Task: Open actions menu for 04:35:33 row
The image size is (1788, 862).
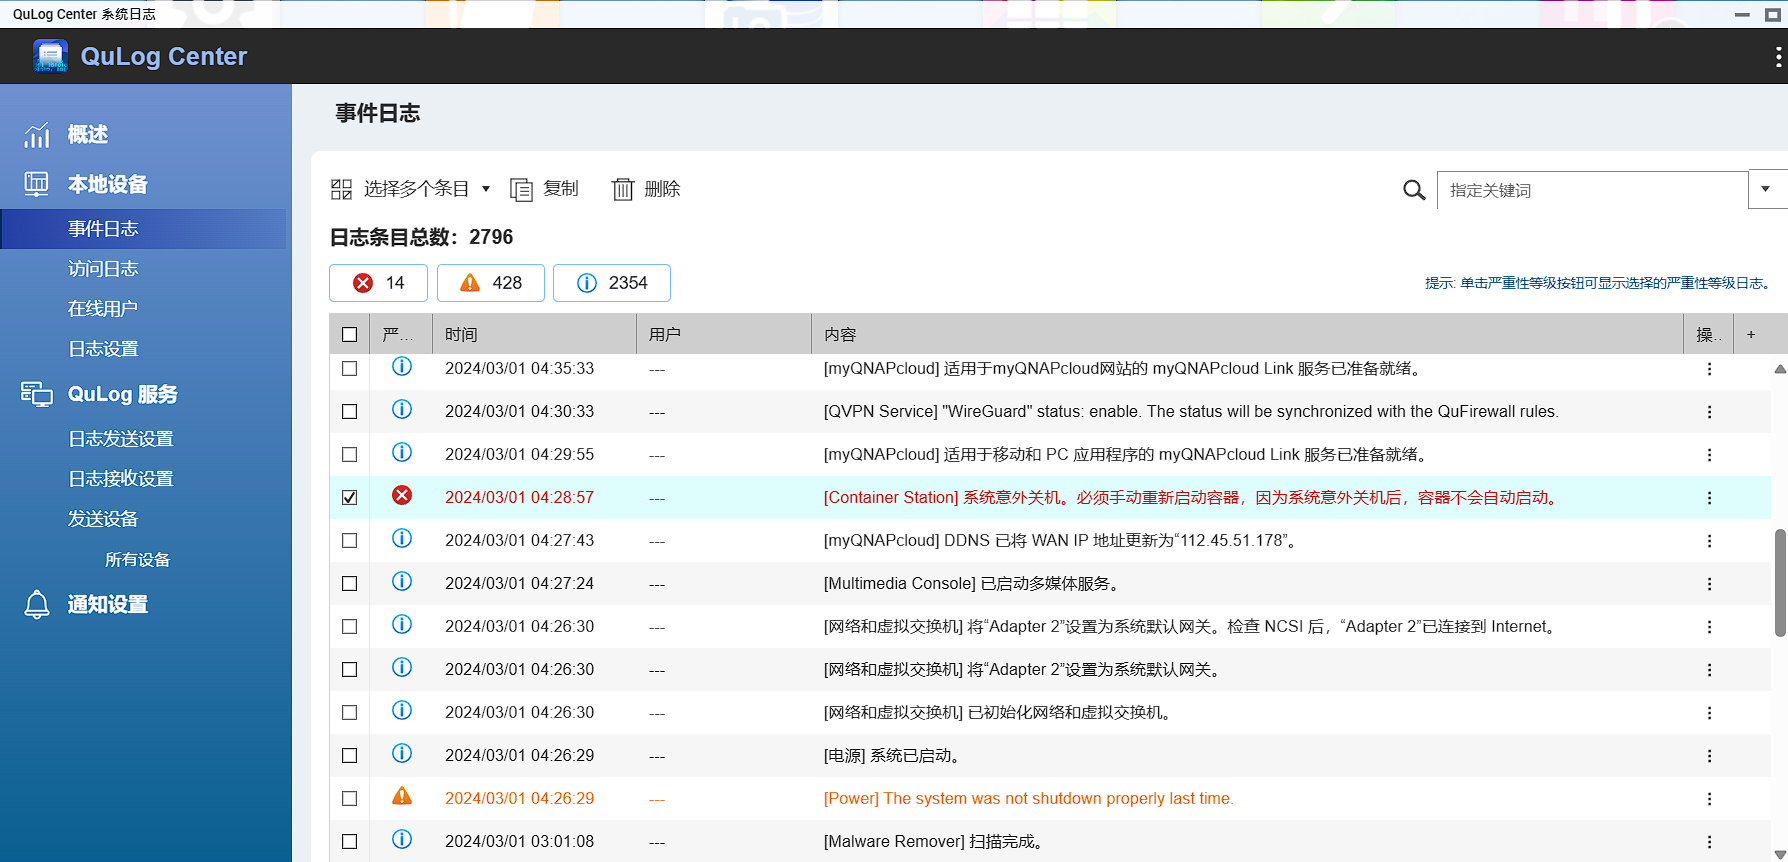Action: (1709, 369)
